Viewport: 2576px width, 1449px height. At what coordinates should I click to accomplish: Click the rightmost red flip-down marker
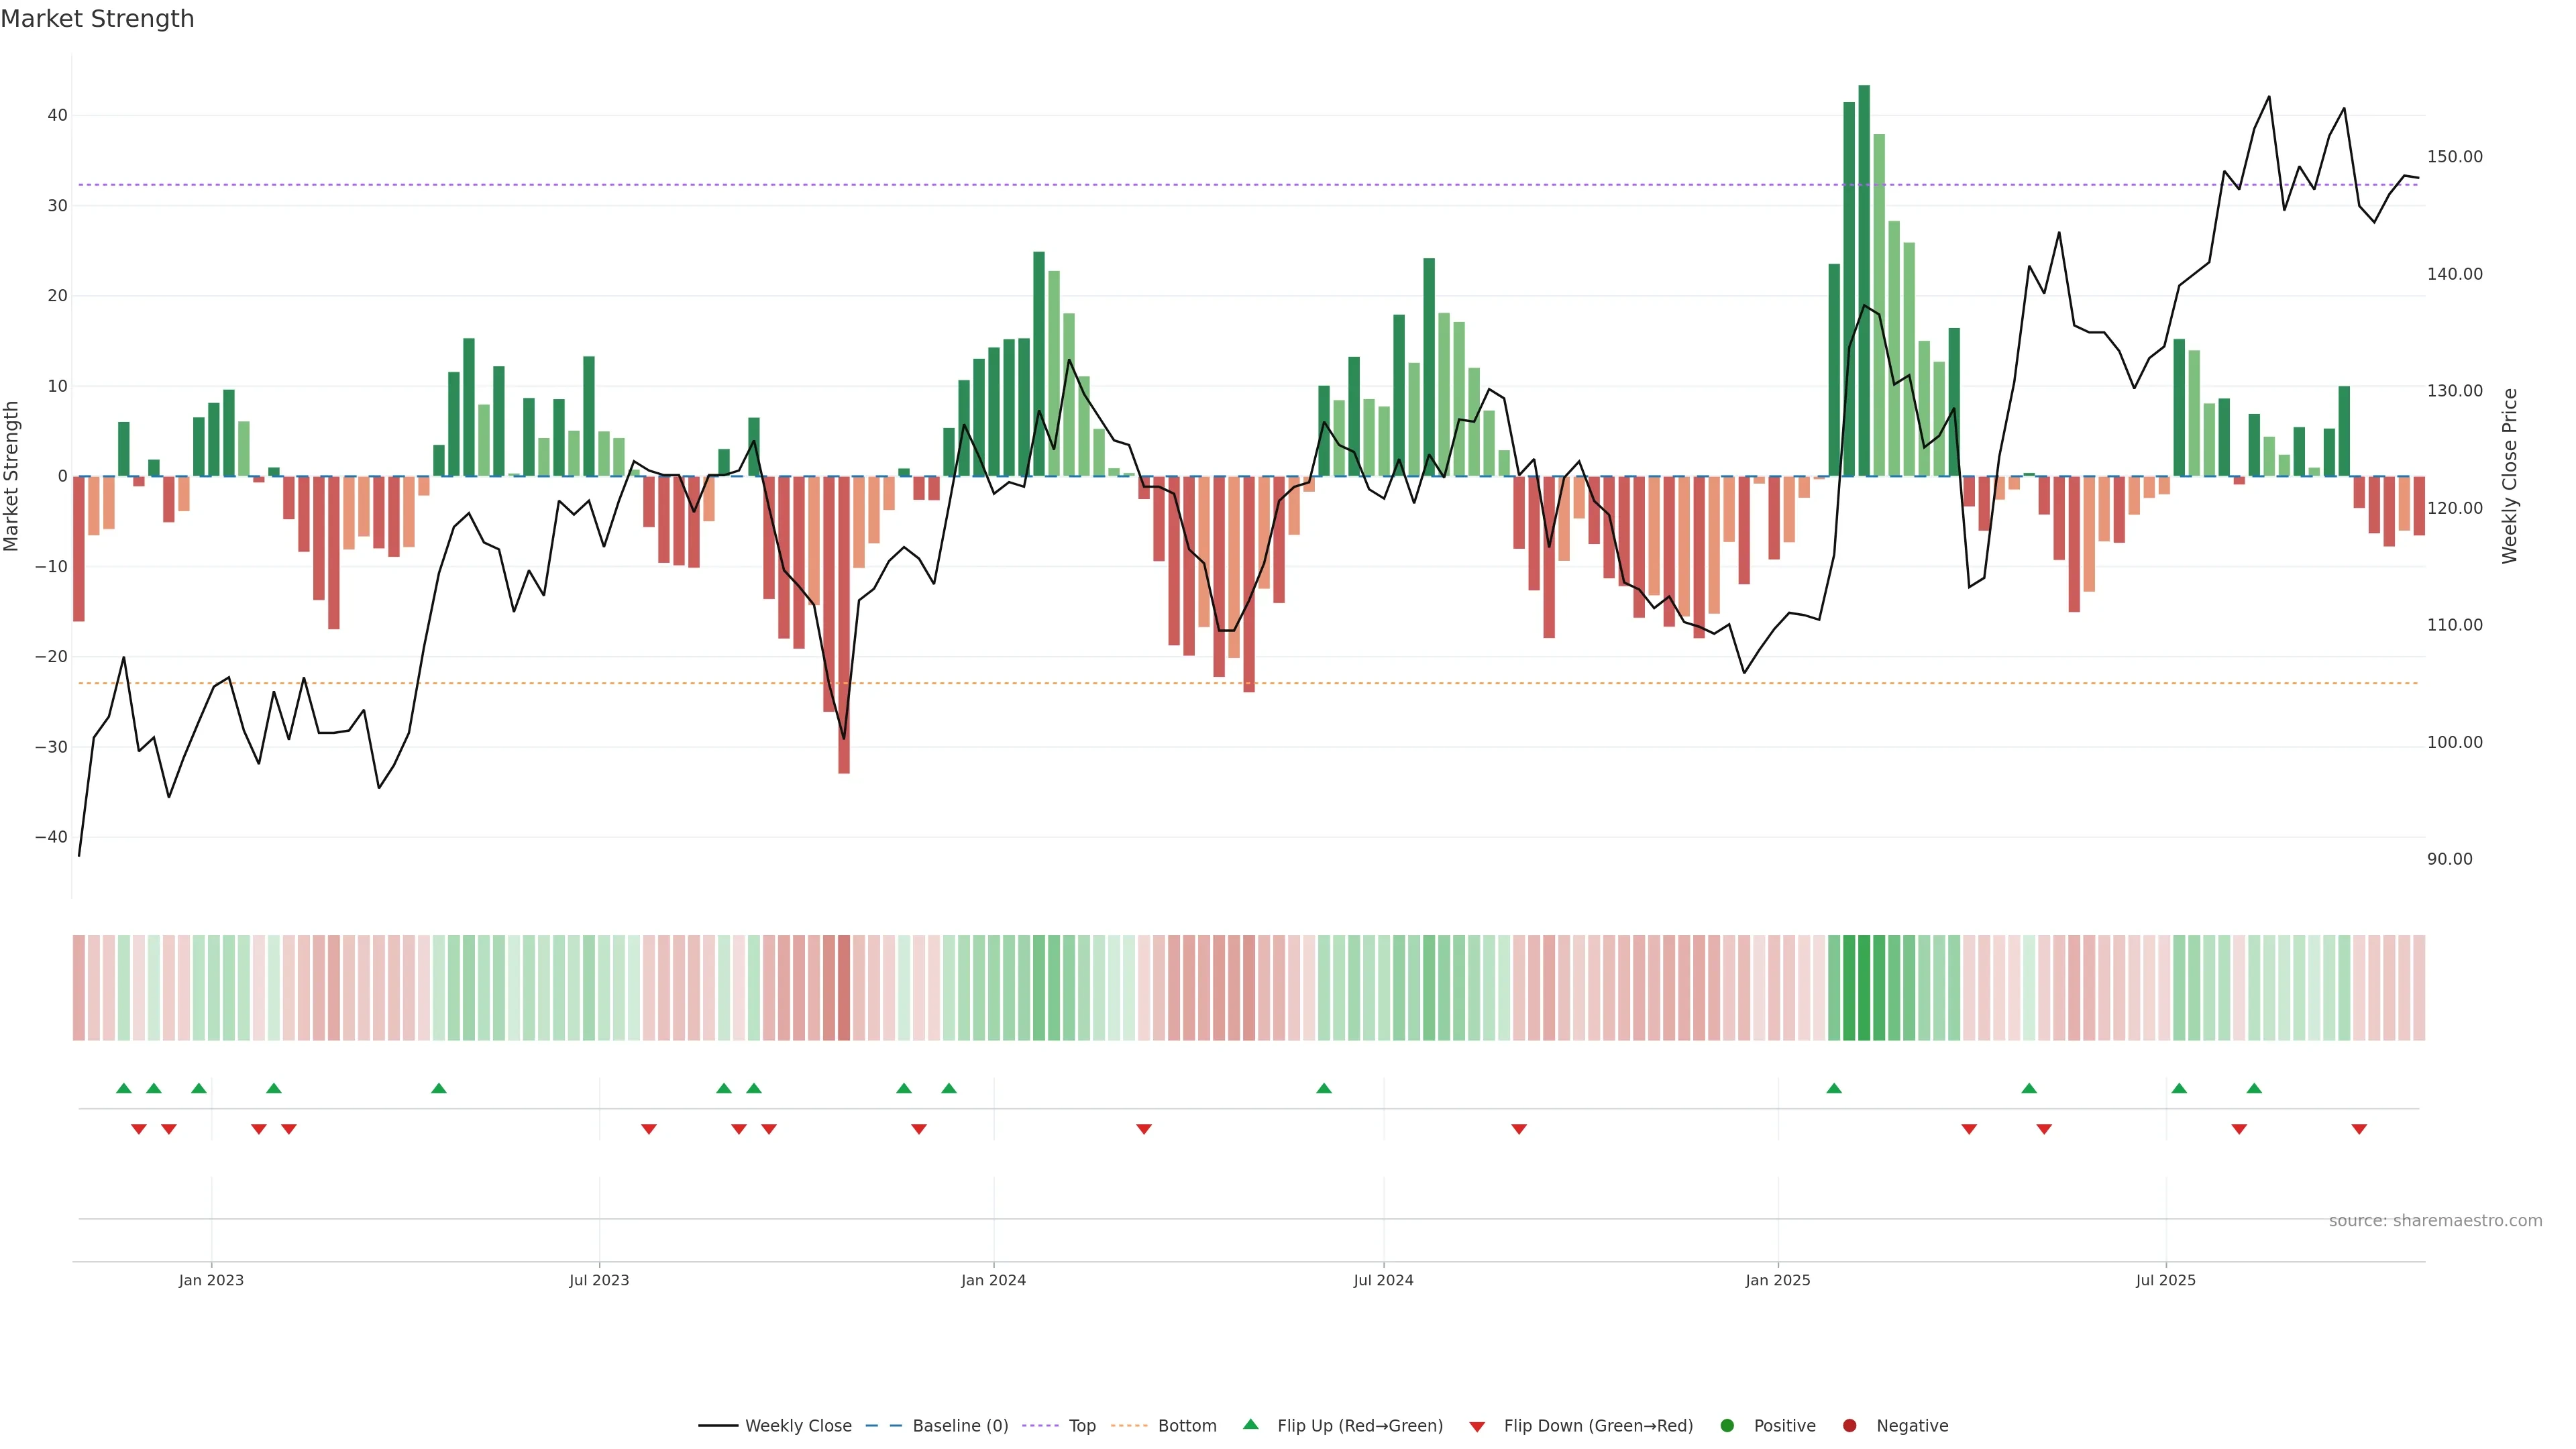click(x=2359, y=1129)
